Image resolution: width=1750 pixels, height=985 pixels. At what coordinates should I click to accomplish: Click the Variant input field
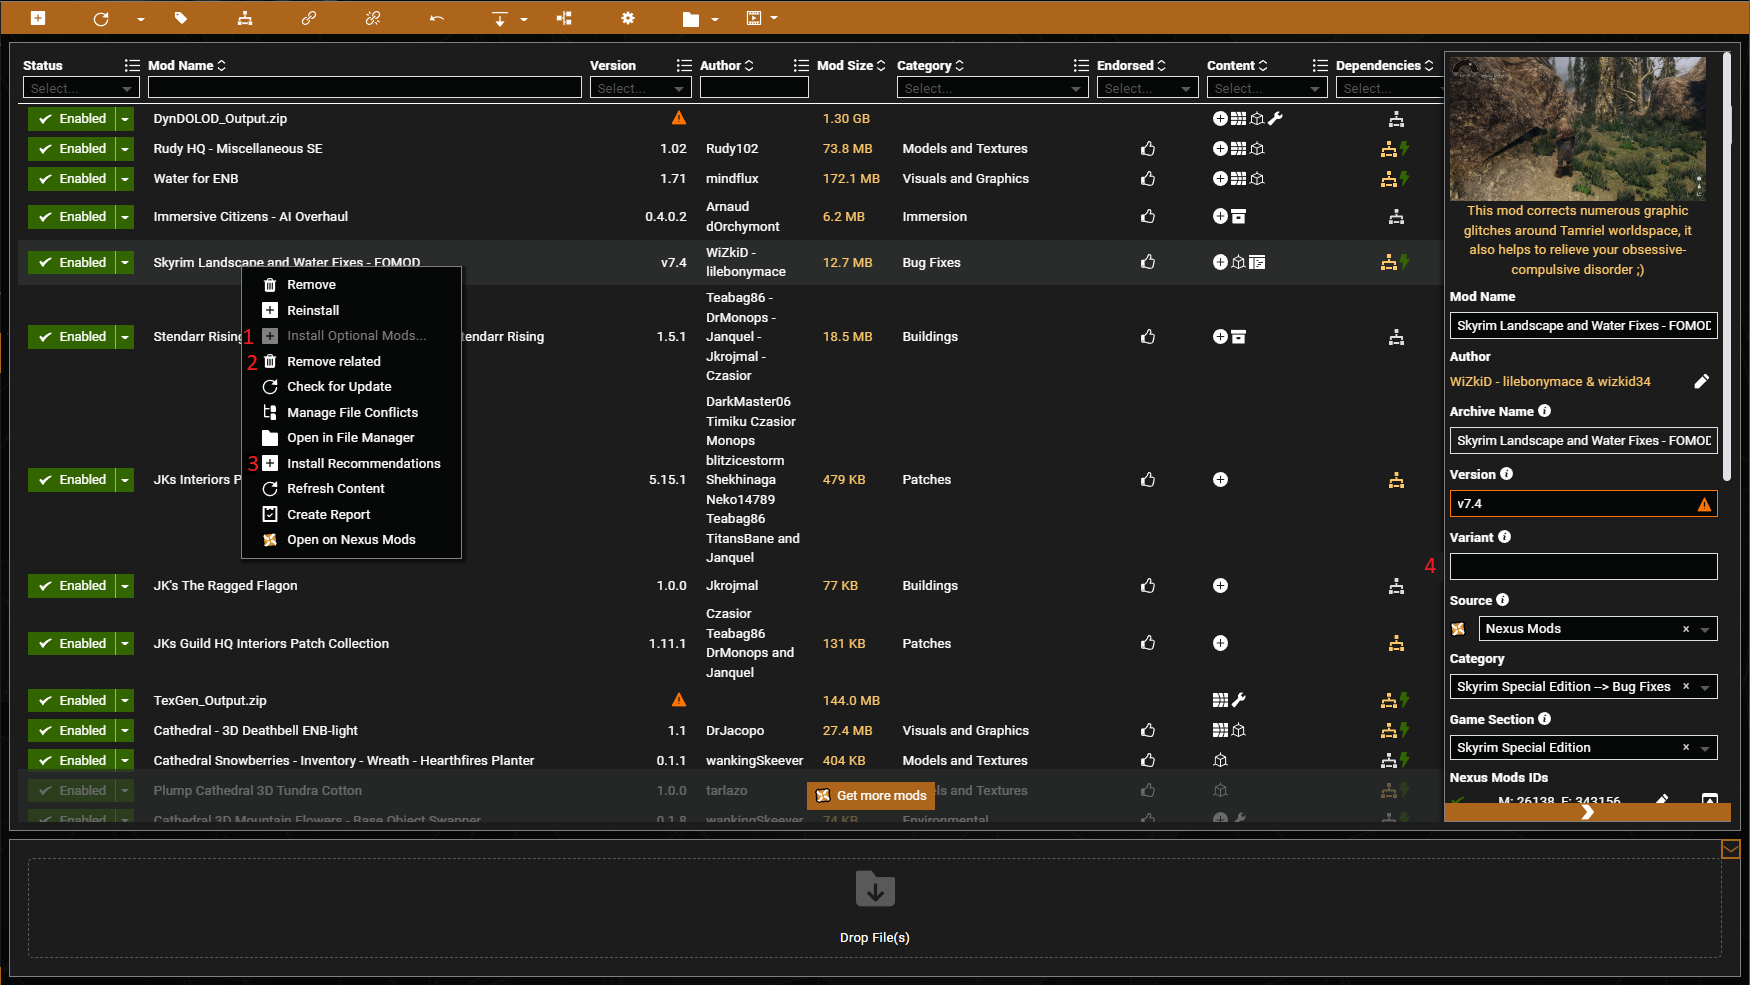pyautogui.click(x=1584, y=567)
